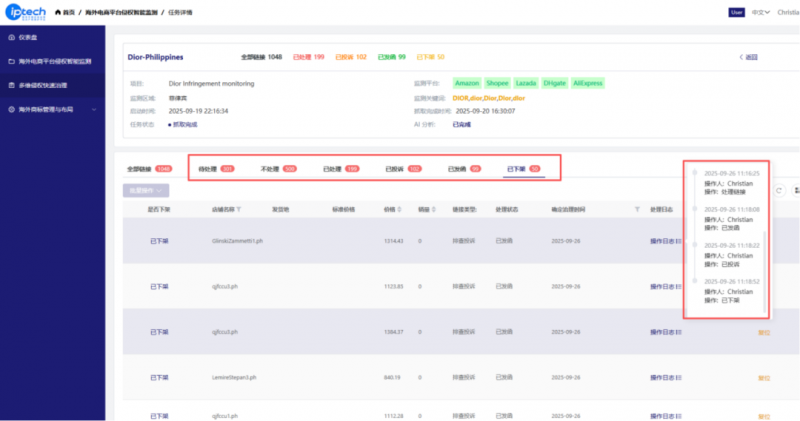Click the Shopee platform tag
This screenshot has height=421, width=800.
click(499, 83)
